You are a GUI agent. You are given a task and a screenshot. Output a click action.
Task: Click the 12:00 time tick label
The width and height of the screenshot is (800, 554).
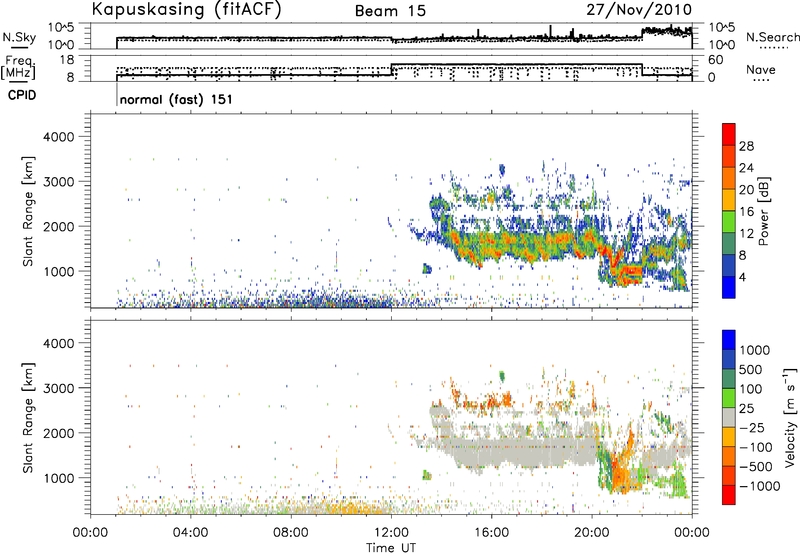click(x=391, y=533)
